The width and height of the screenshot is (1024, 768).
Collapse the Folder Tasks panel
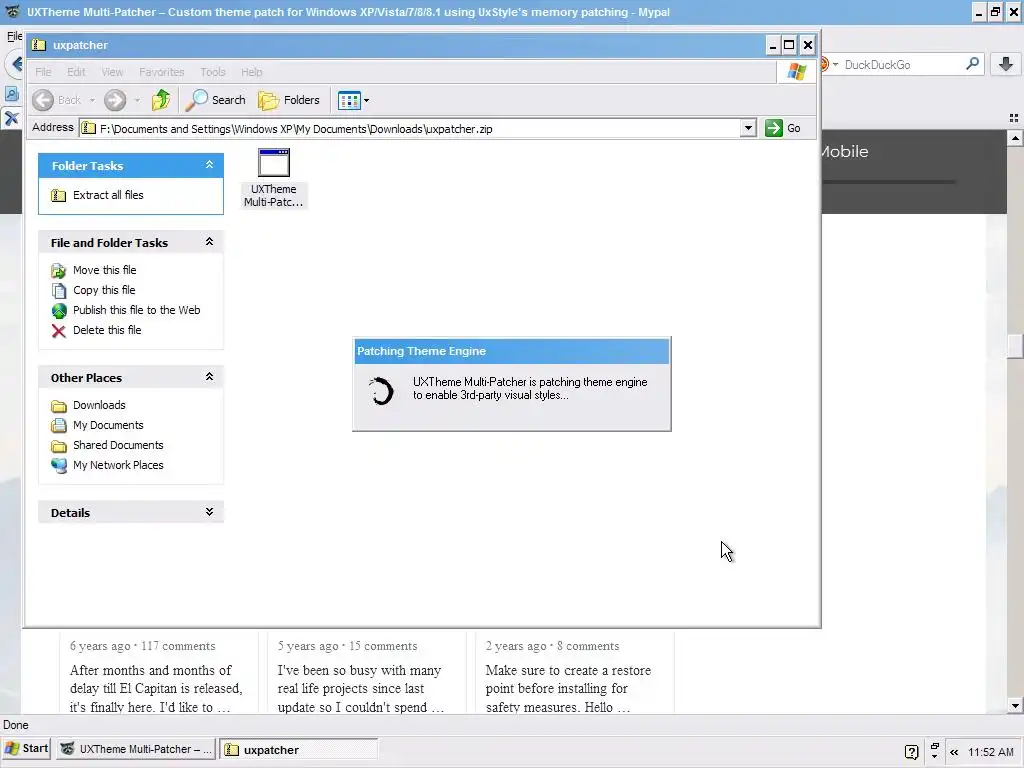[209, 165]
